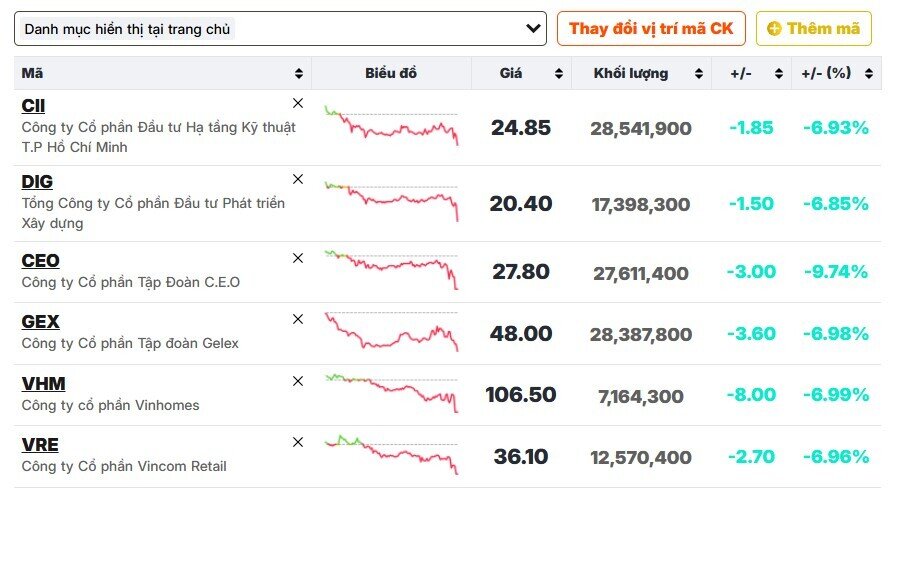The image size is (898, 564).
Task: Remove DIG stock row with X icon
Action: pos(298,179)
